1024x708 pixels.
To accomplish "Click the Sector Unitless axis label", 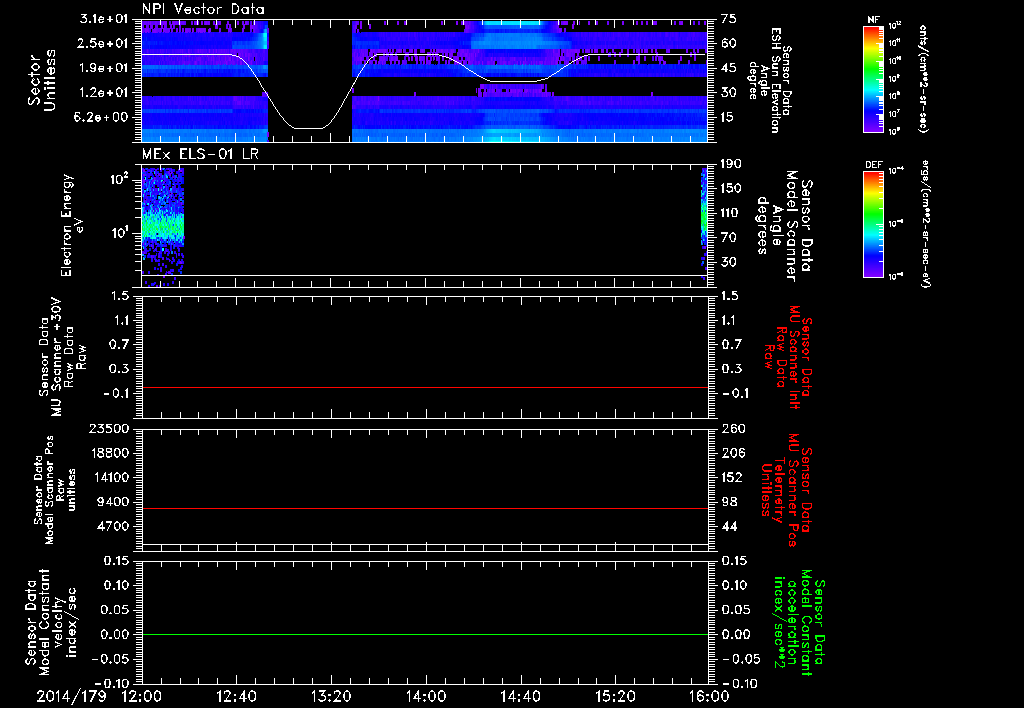I will (42, 80).
